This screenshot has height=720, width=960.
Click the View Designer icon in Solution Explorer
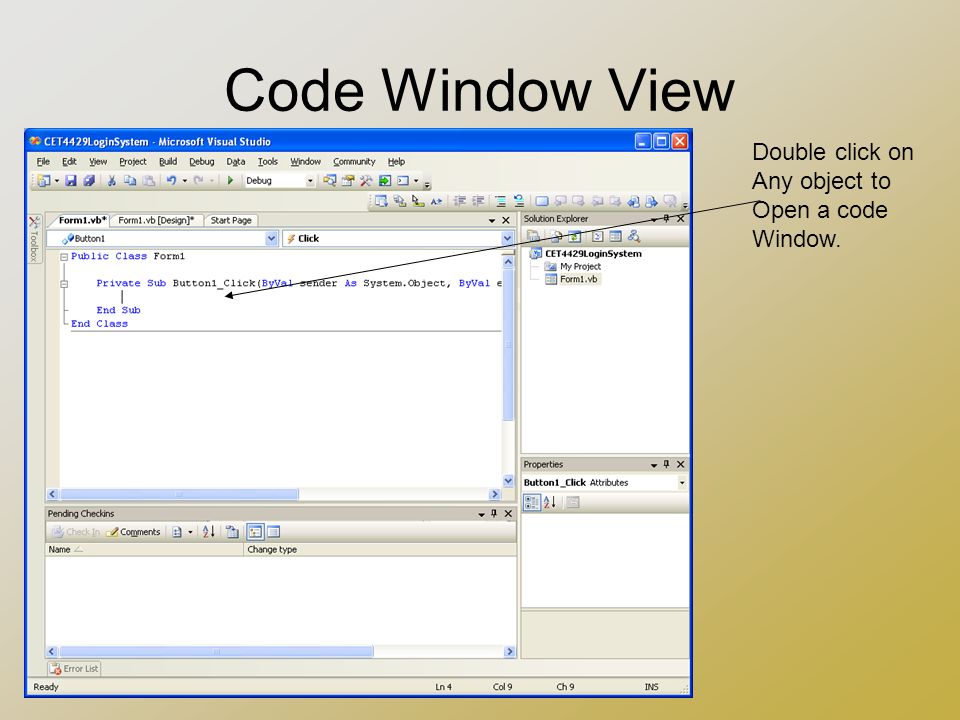[x=615, y=236]
